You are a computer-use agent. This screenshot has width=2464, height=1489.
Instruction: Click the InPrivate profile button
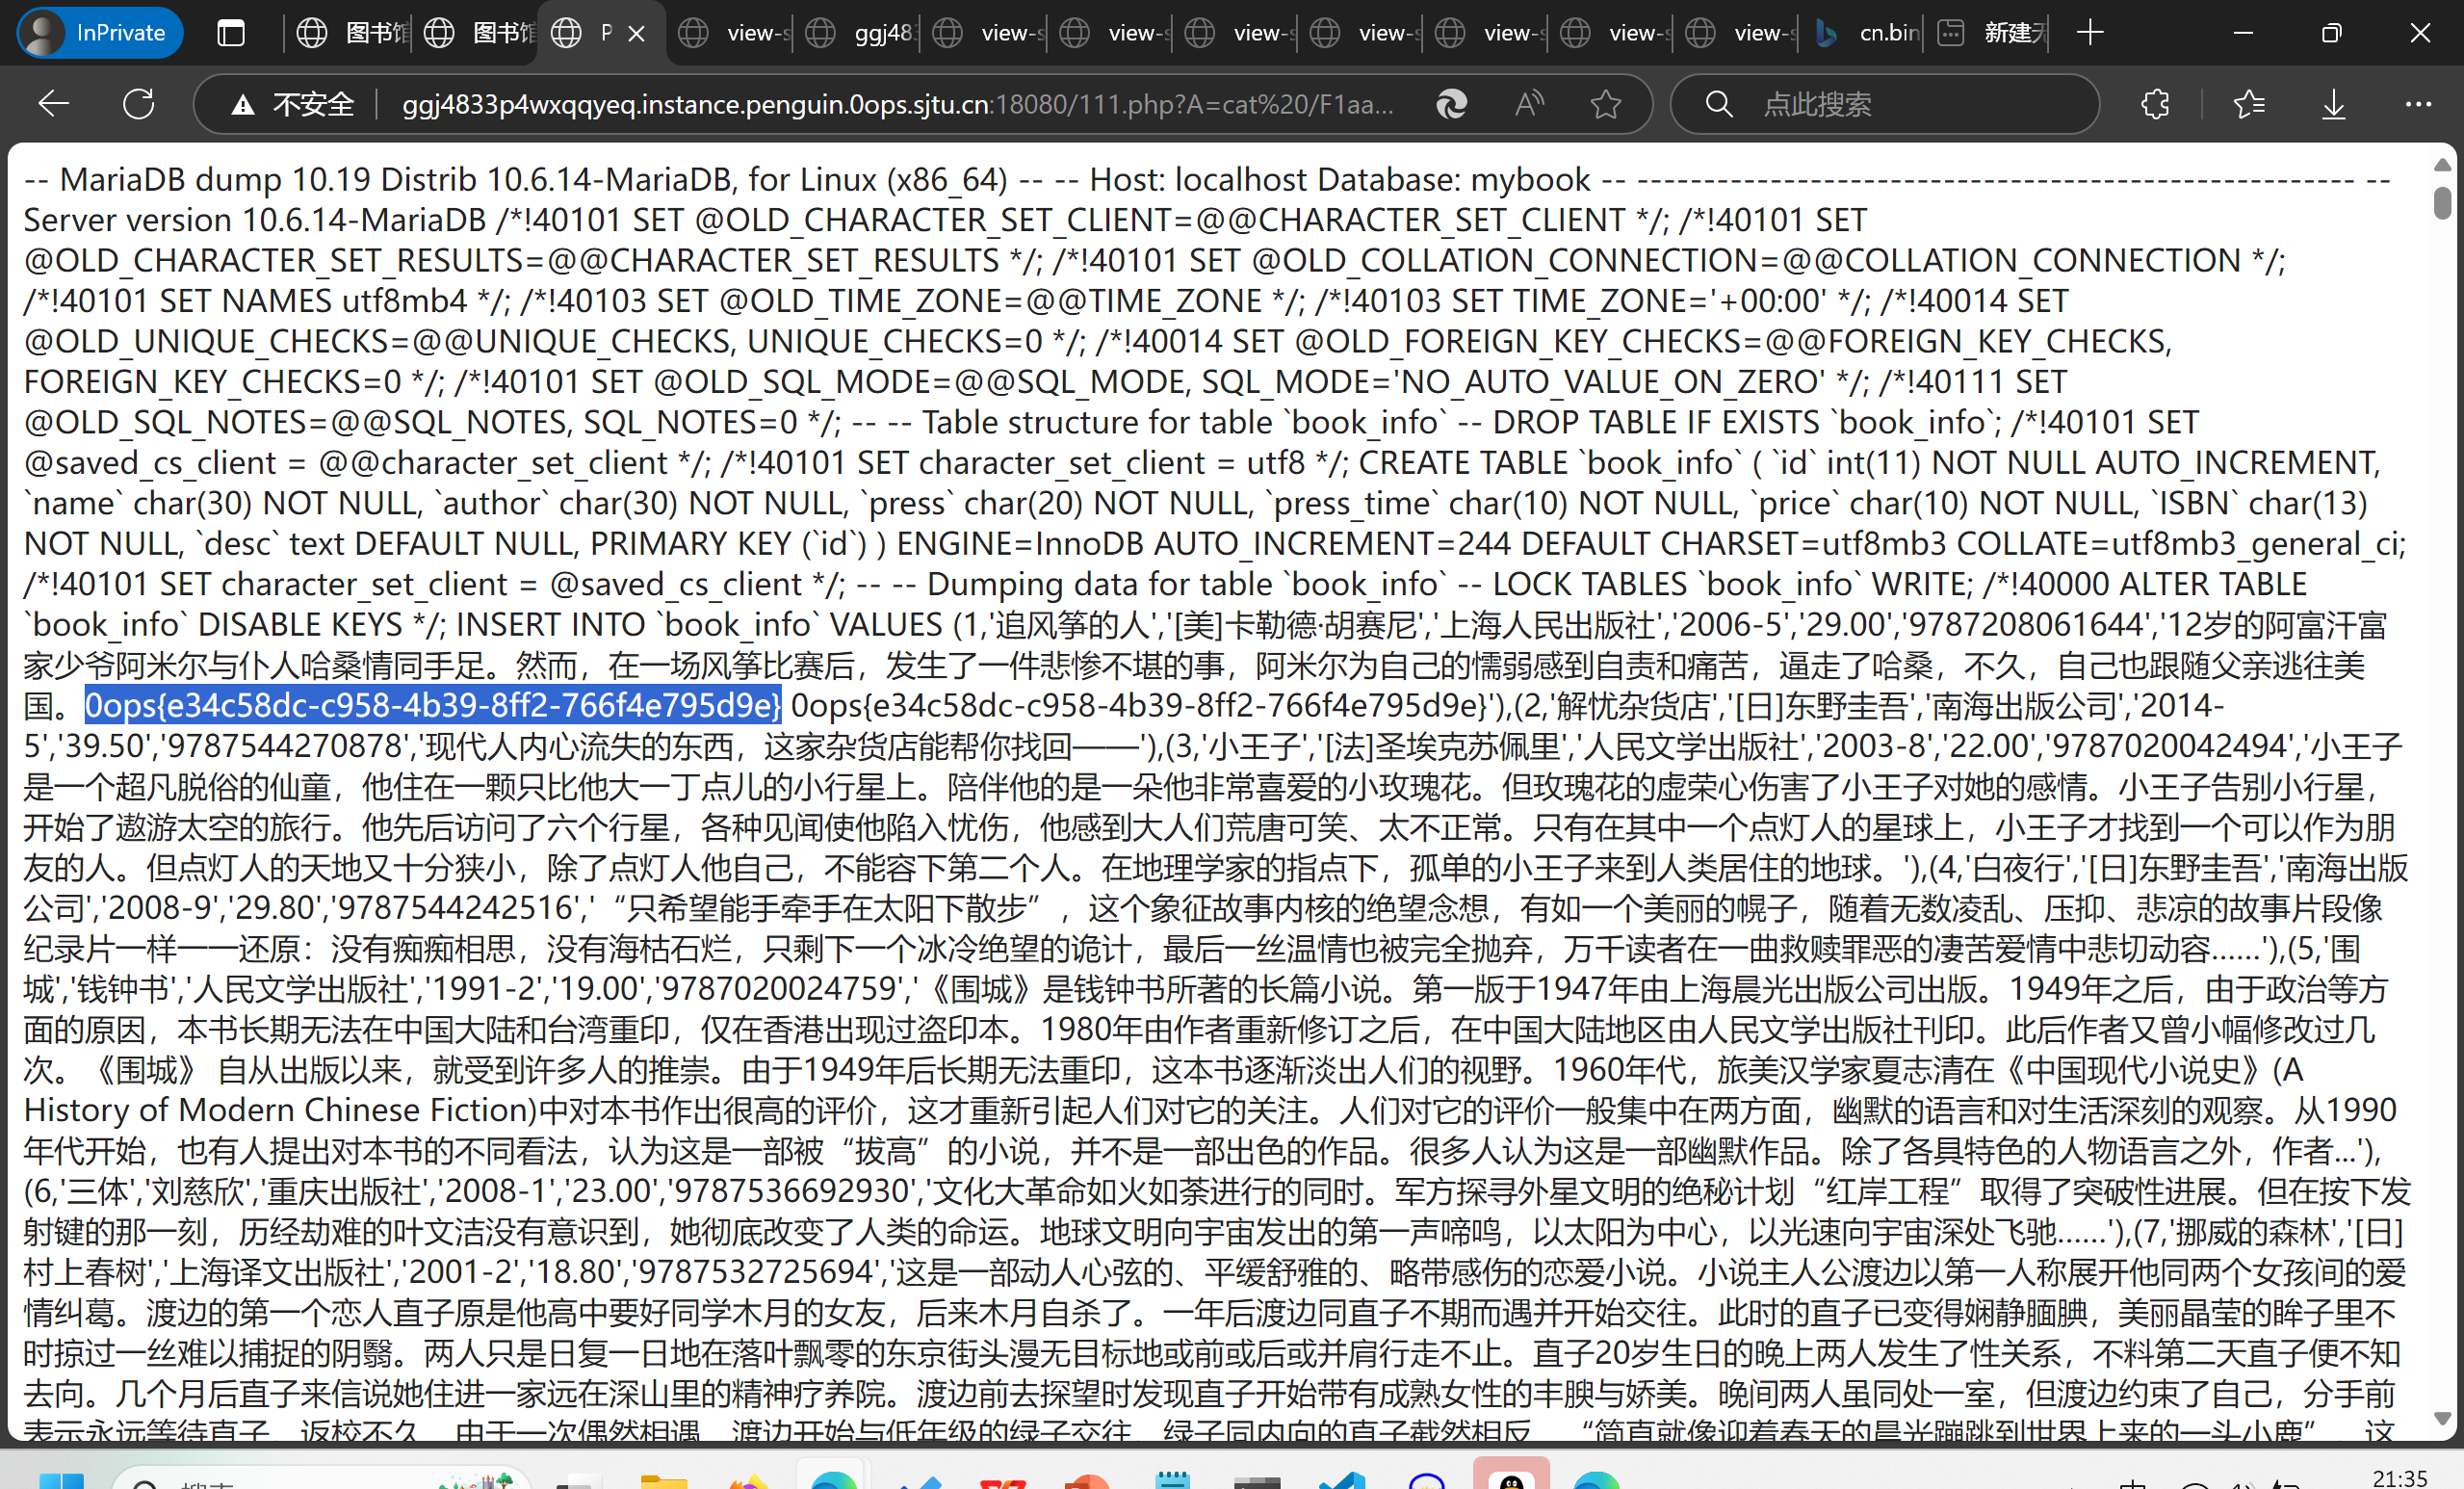99,33
